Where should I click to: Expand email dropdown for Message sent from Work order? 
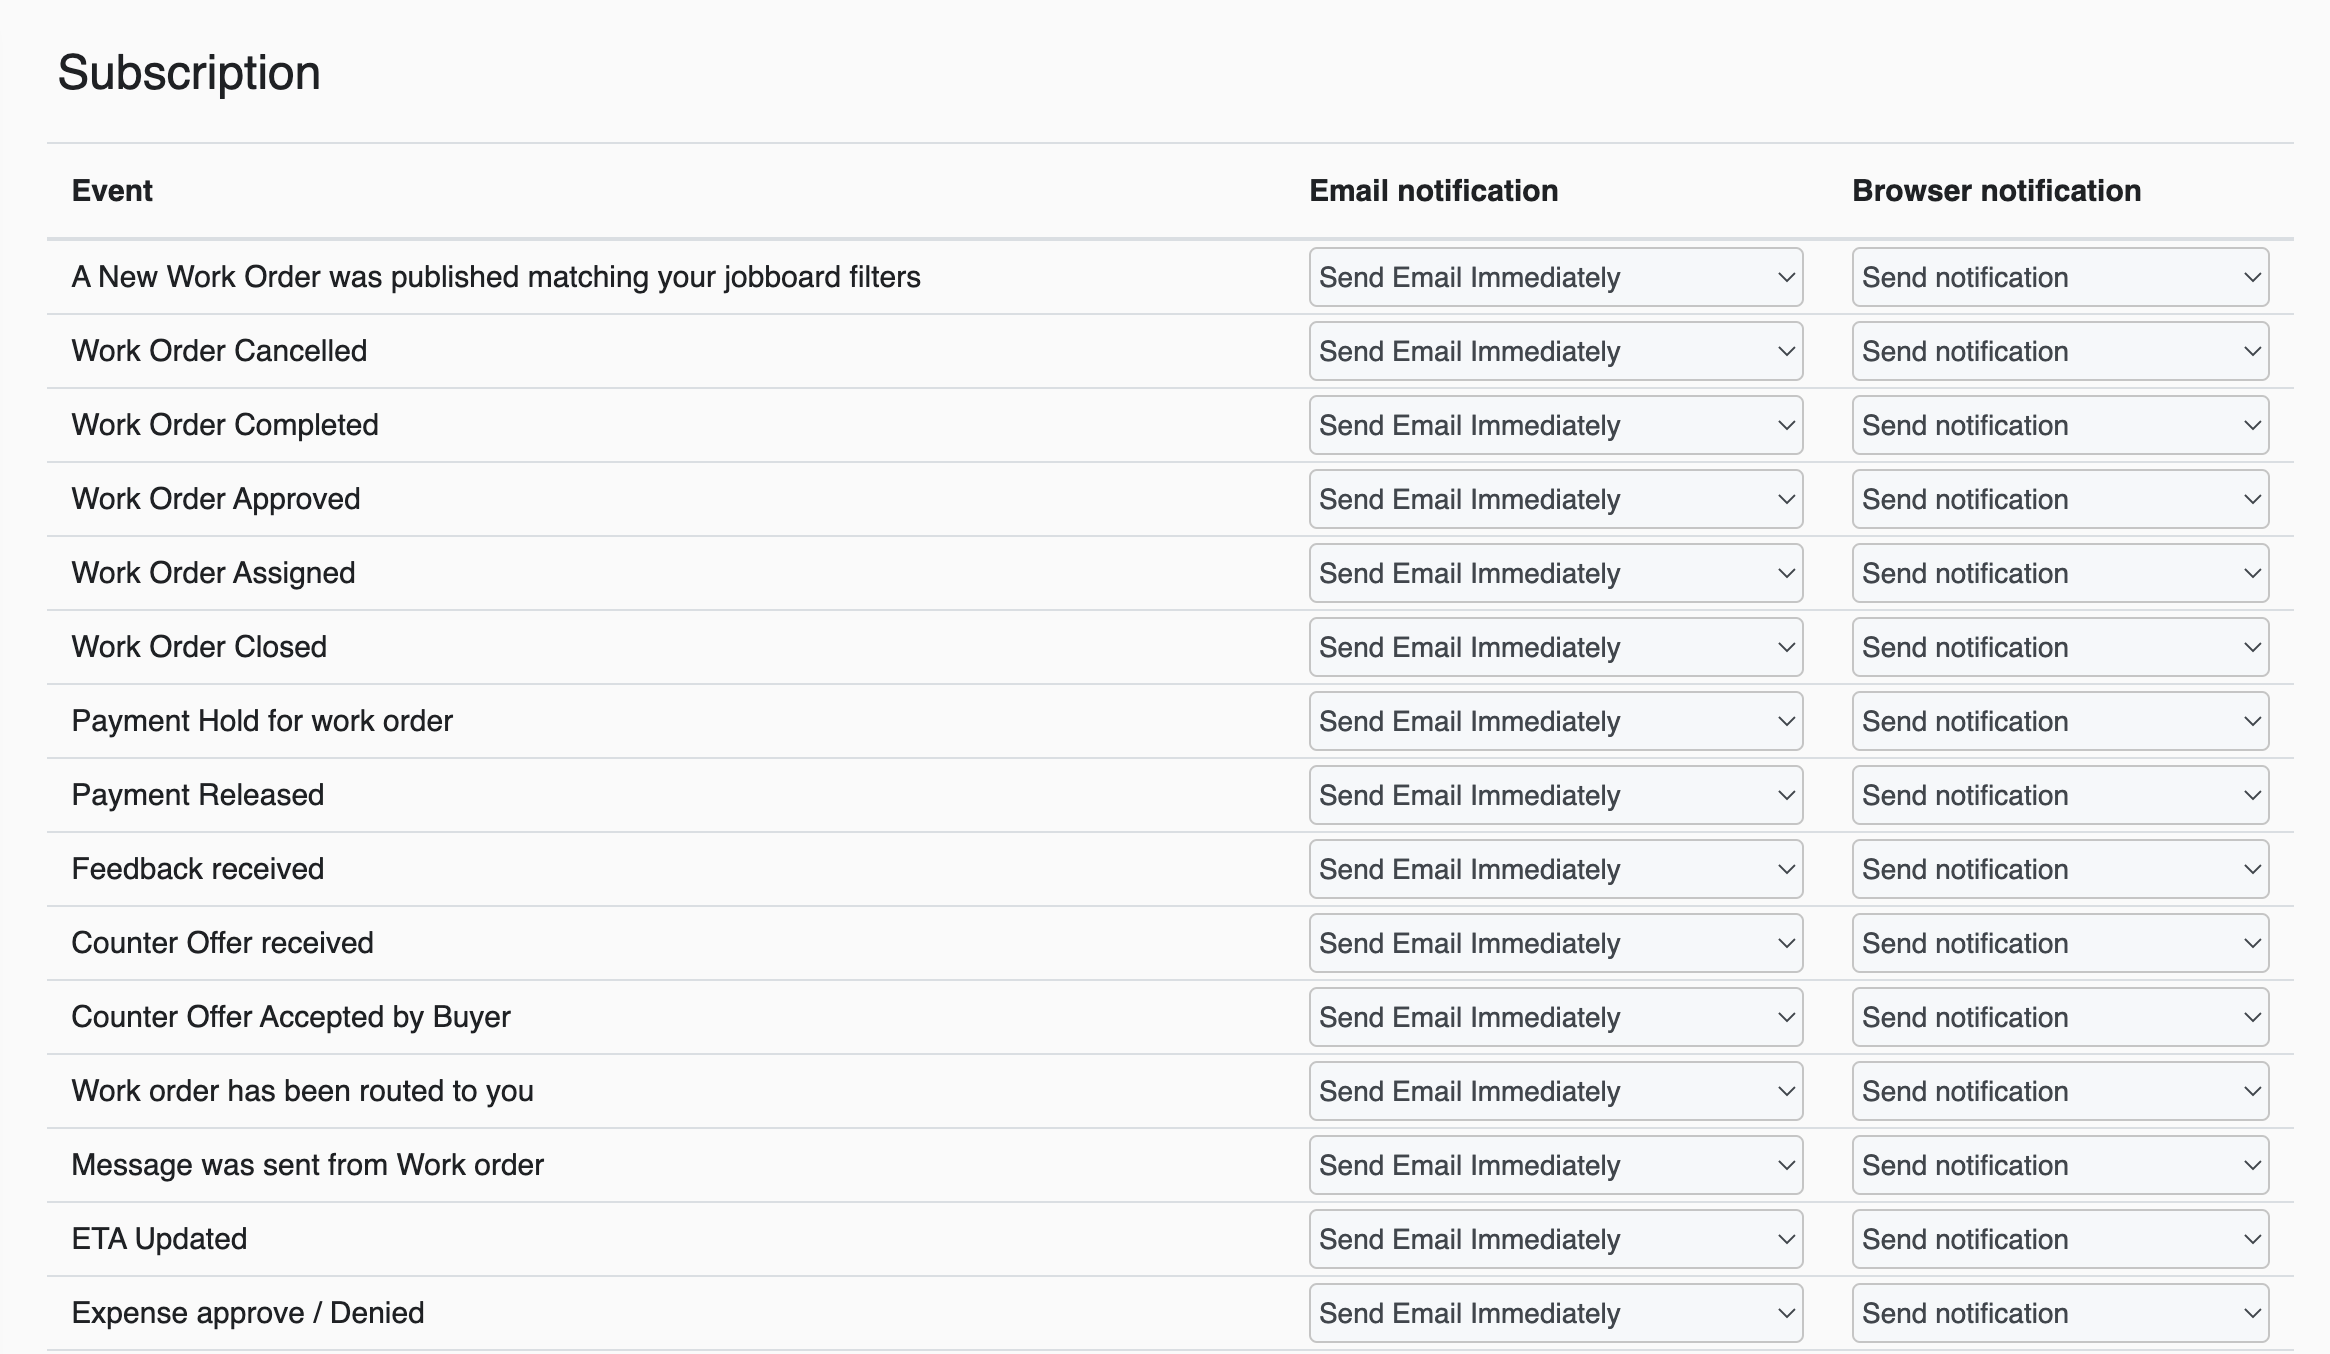[x=1555, y=1165]
